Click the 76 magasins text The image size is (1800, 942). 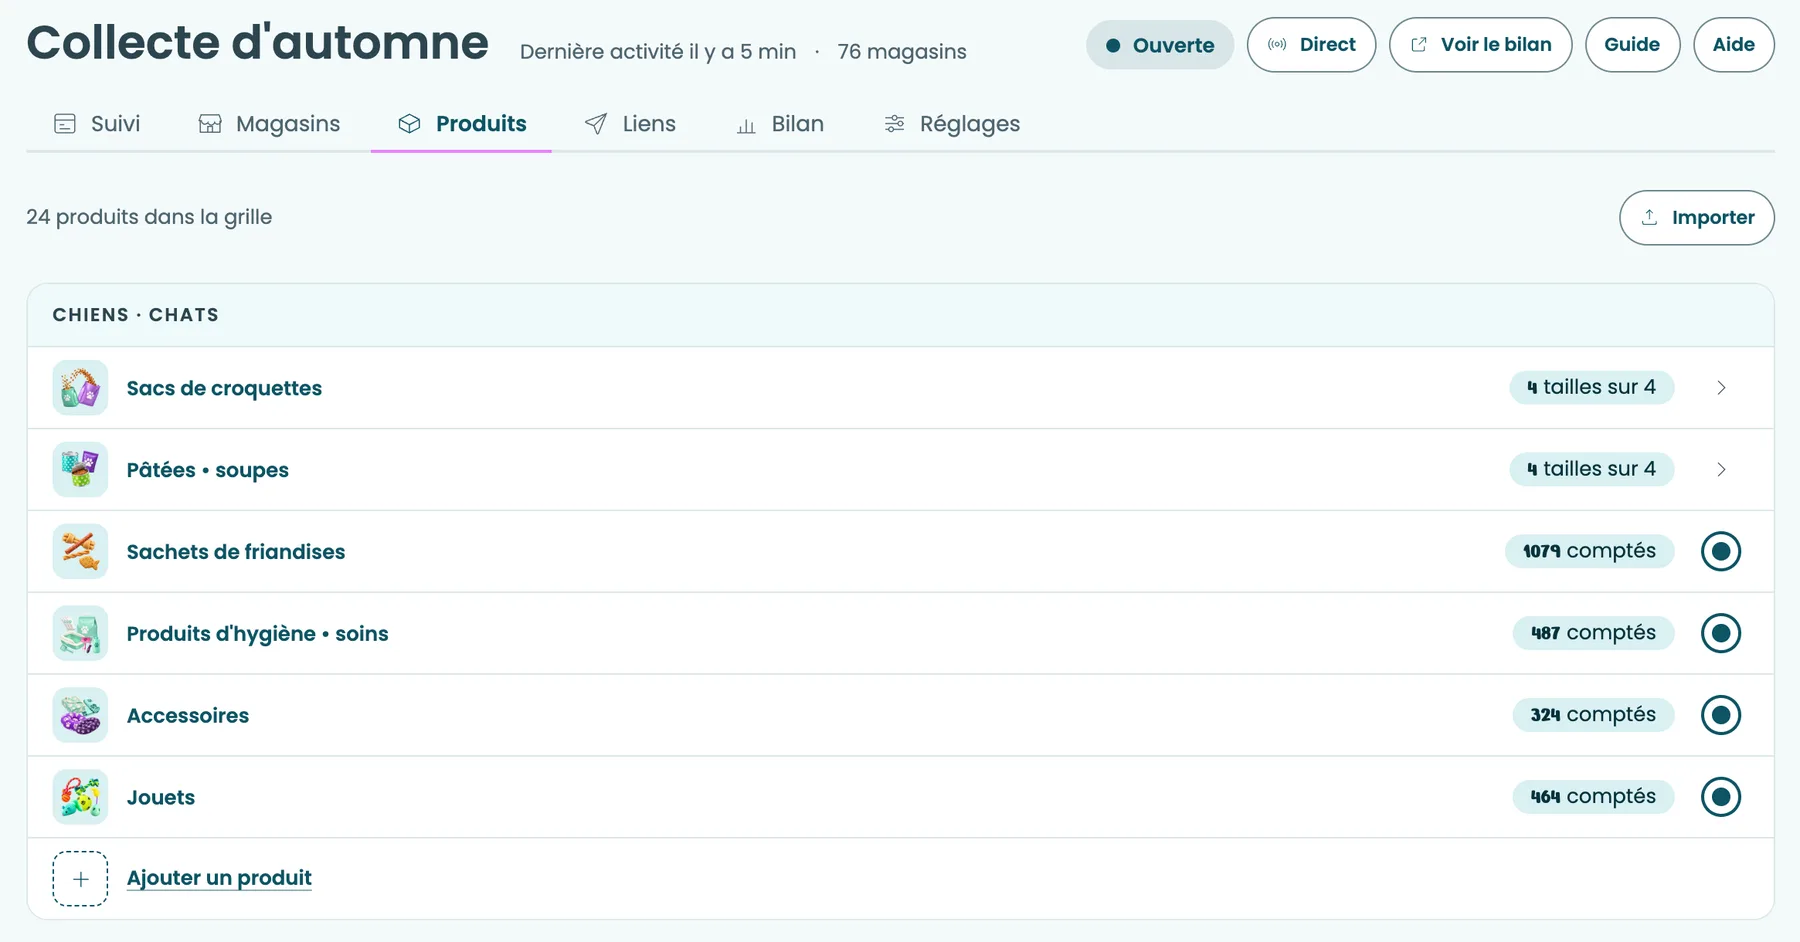pos(902,52)
